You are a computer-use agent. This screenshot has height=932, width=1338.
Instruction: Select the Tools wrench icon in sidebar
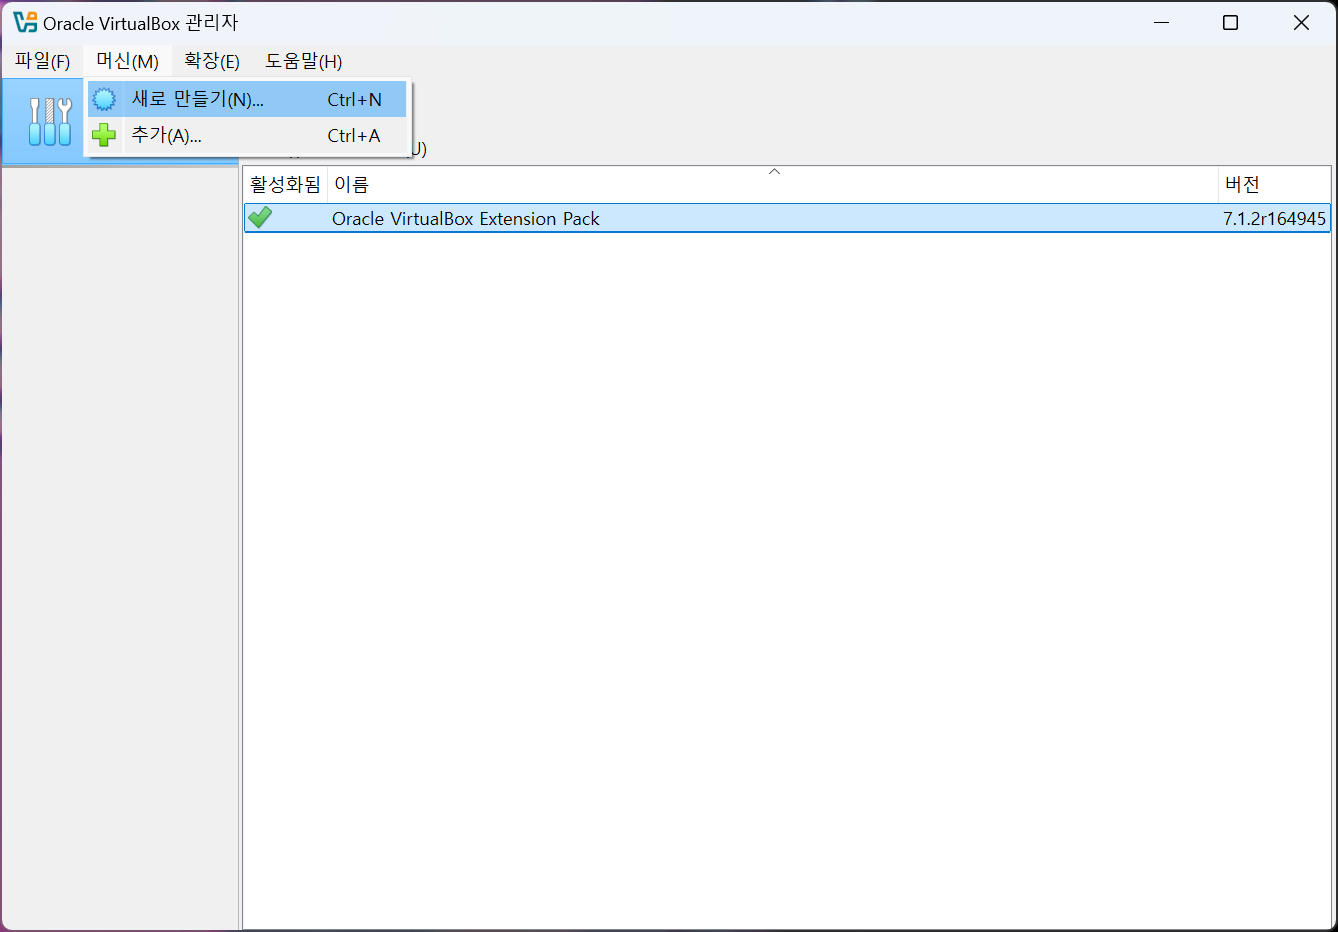pyautogui.click(x=50, y=122)
